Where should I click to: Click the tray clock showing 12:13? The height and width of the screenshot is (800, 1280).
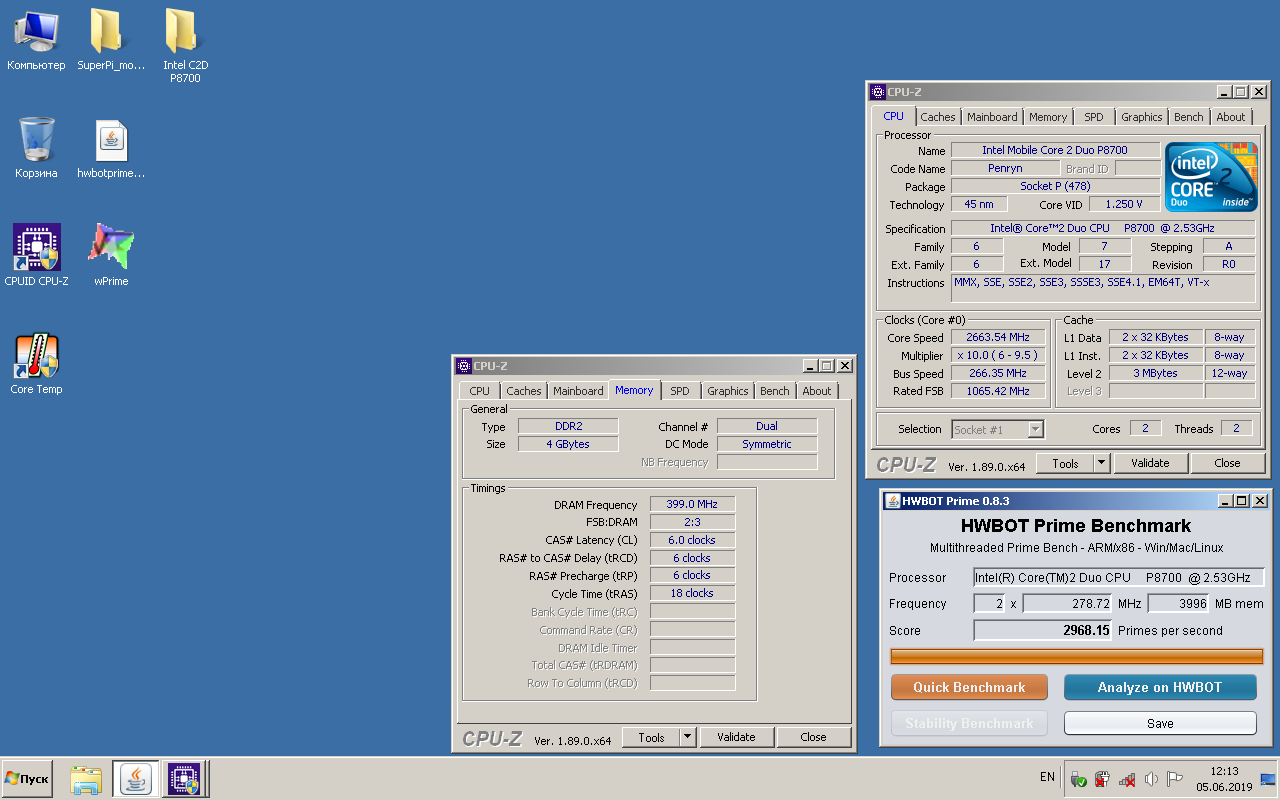pyautogui.click(x=1224, y=778)
